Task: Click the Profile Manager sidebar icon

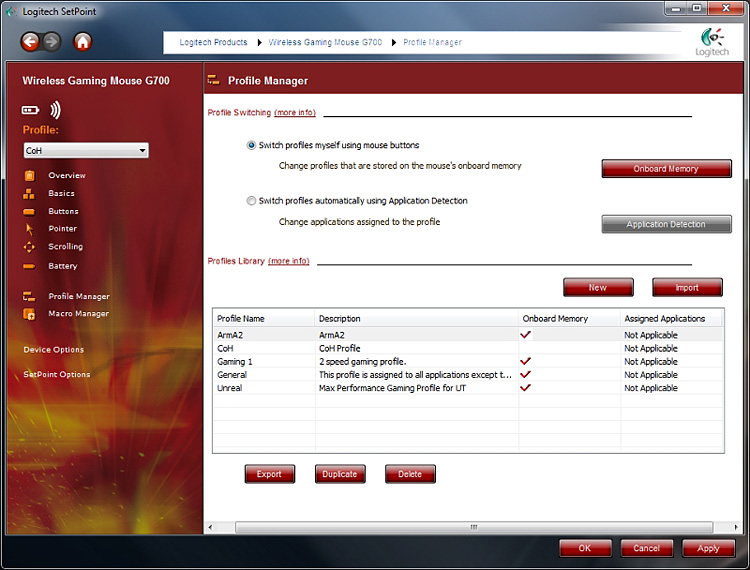Action: 29,297
